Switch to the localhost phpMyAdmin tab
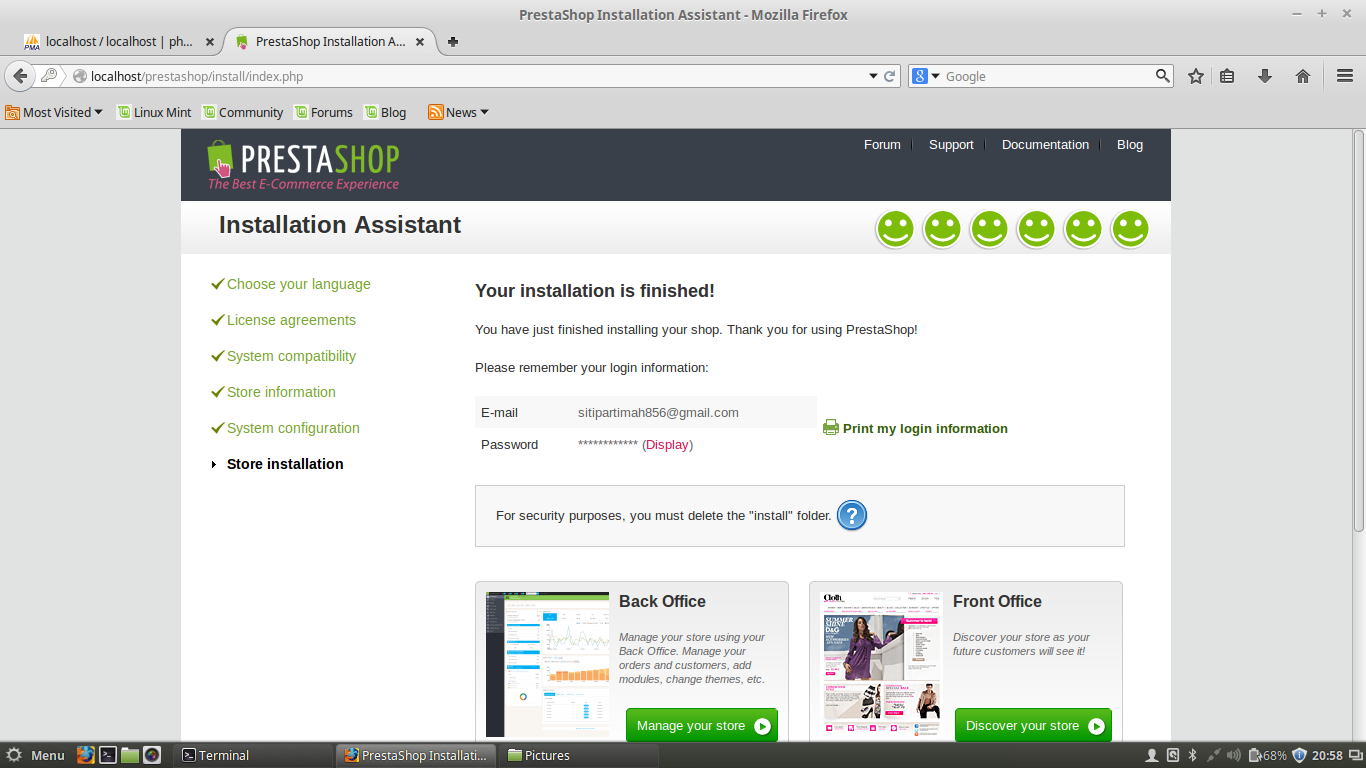This screenshot has height=768, width=1366. [120, 42]
